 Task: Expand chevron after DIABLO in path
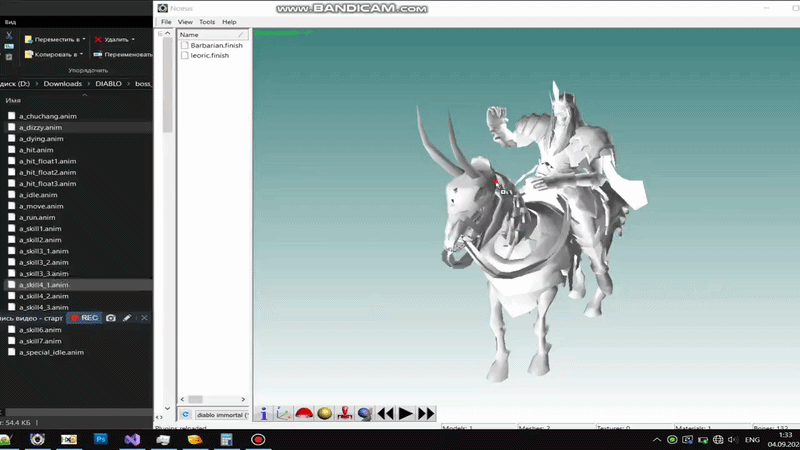point(129,84)
